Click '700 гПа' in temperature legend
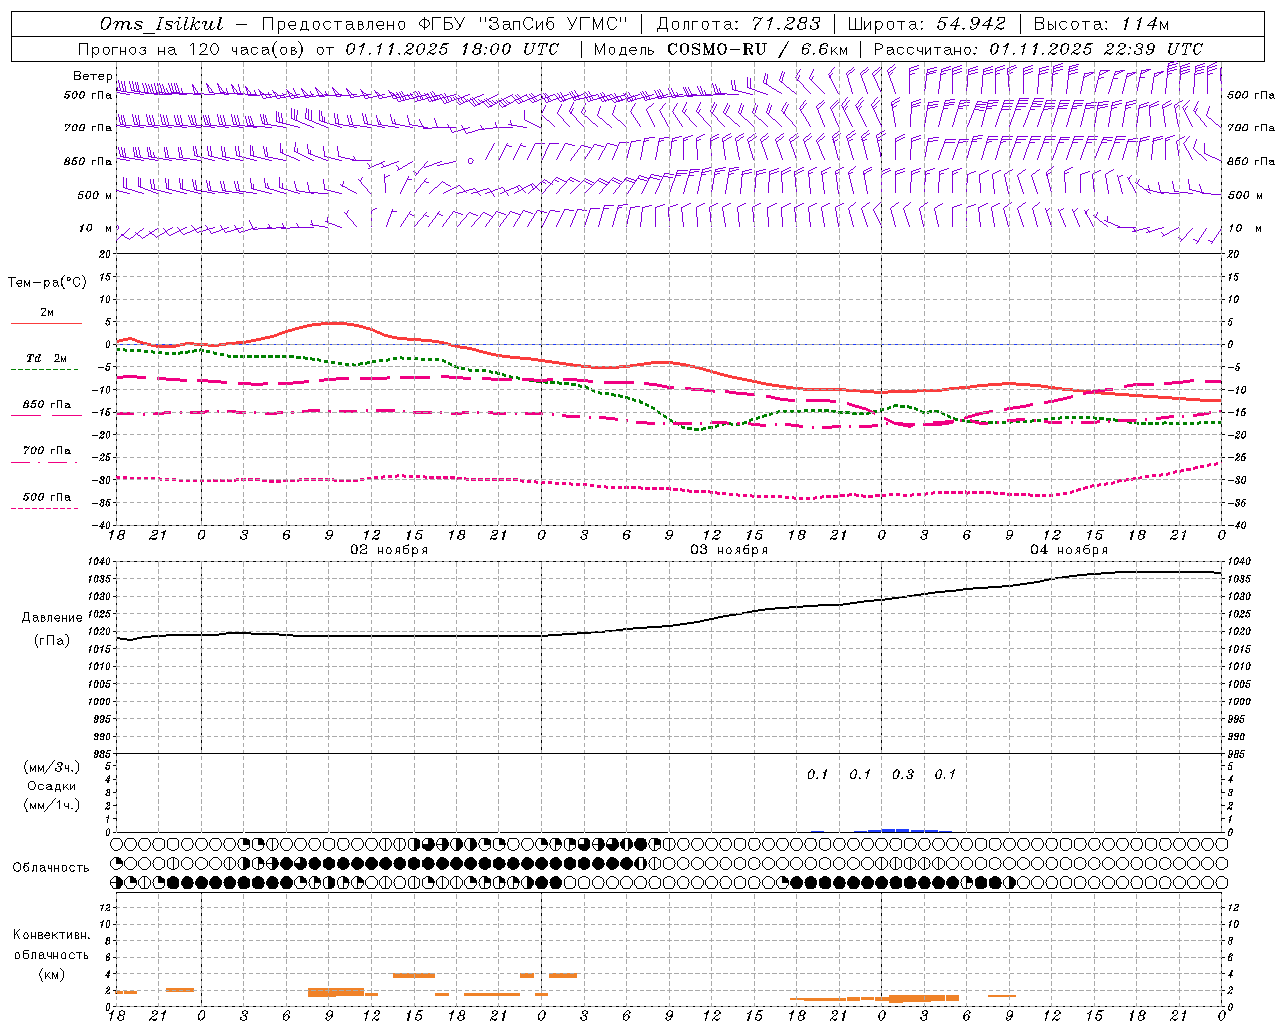The image size is (1280, 1024). click(x=47, y=451)
